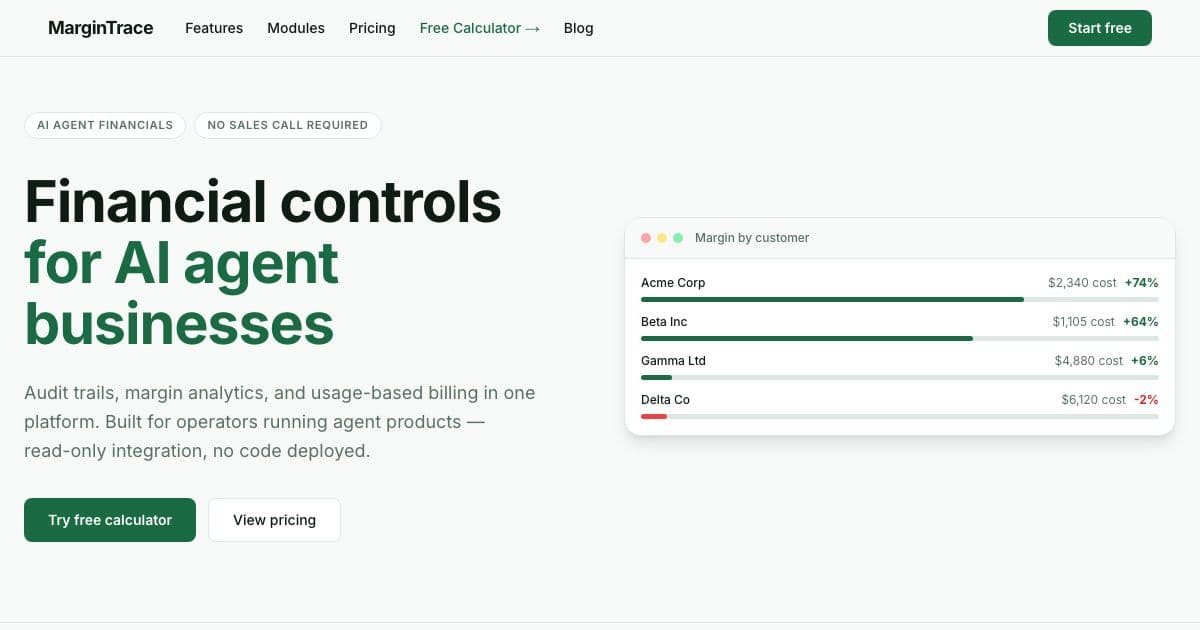Click Try free calculator button
The width and height of the screenshot is (1200, 630).
(x=110, y=520)
